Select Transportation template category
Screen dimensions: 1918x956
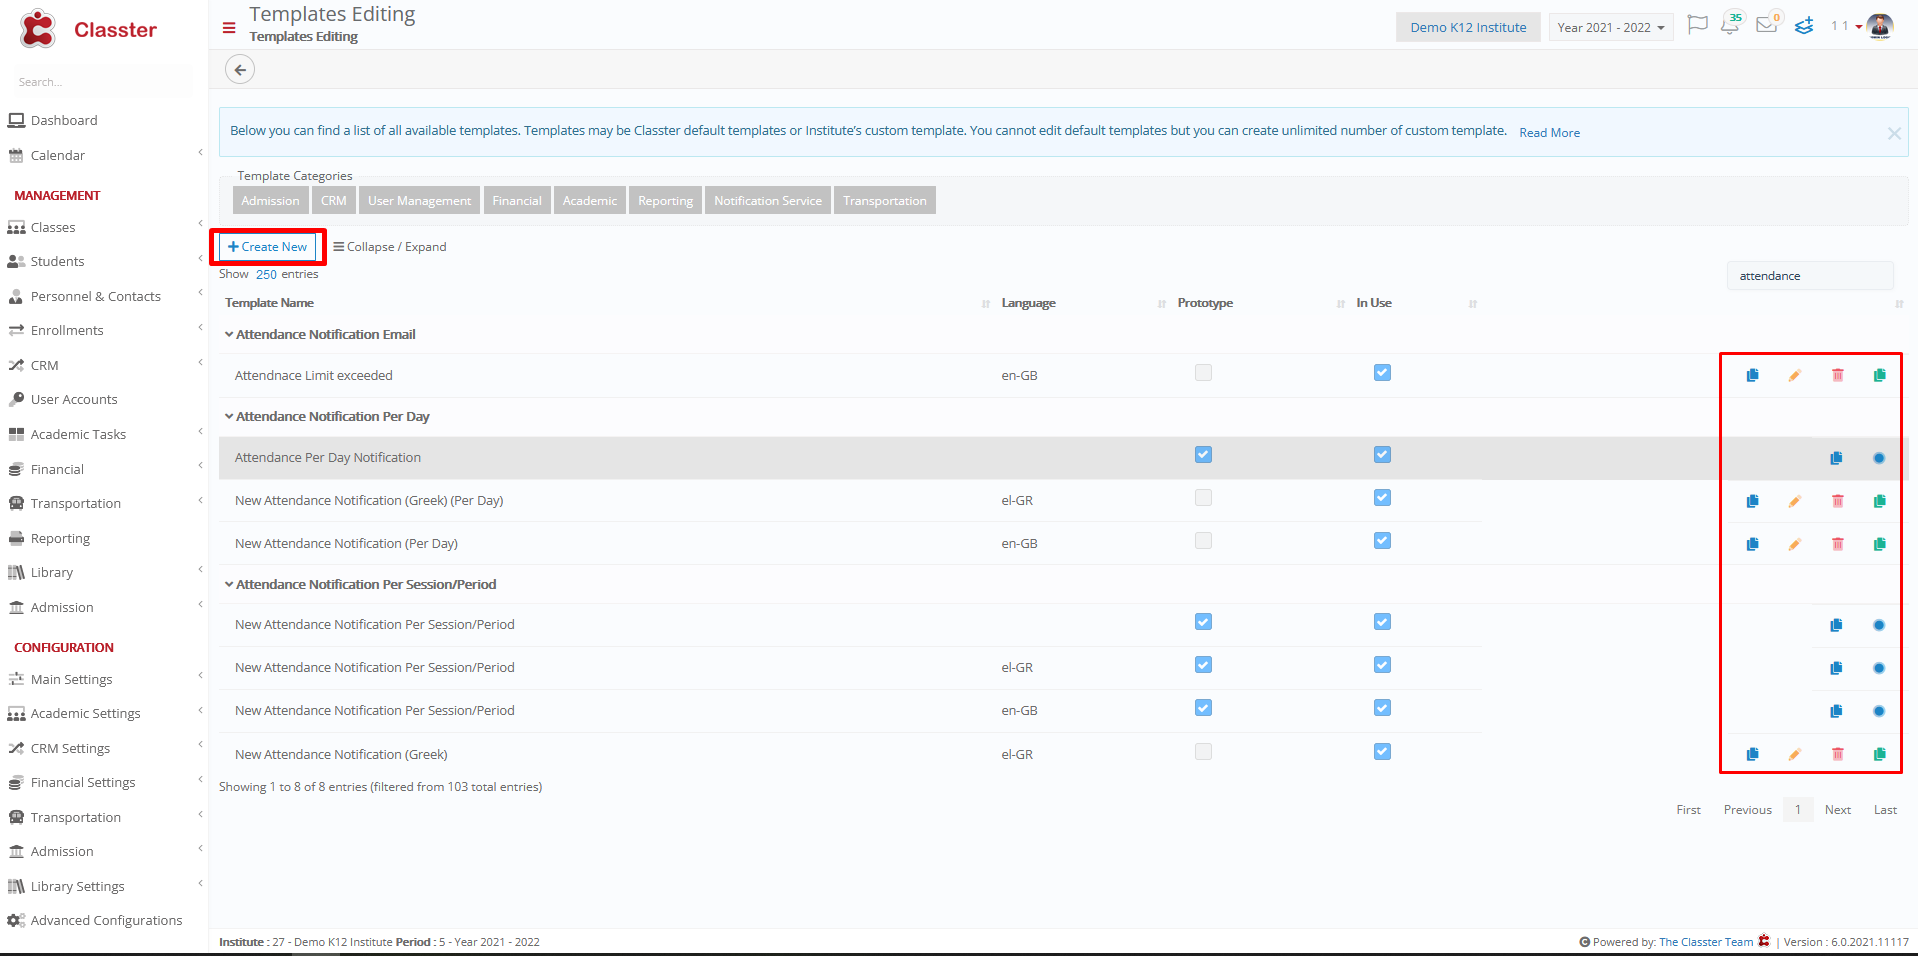coord(885,200)
